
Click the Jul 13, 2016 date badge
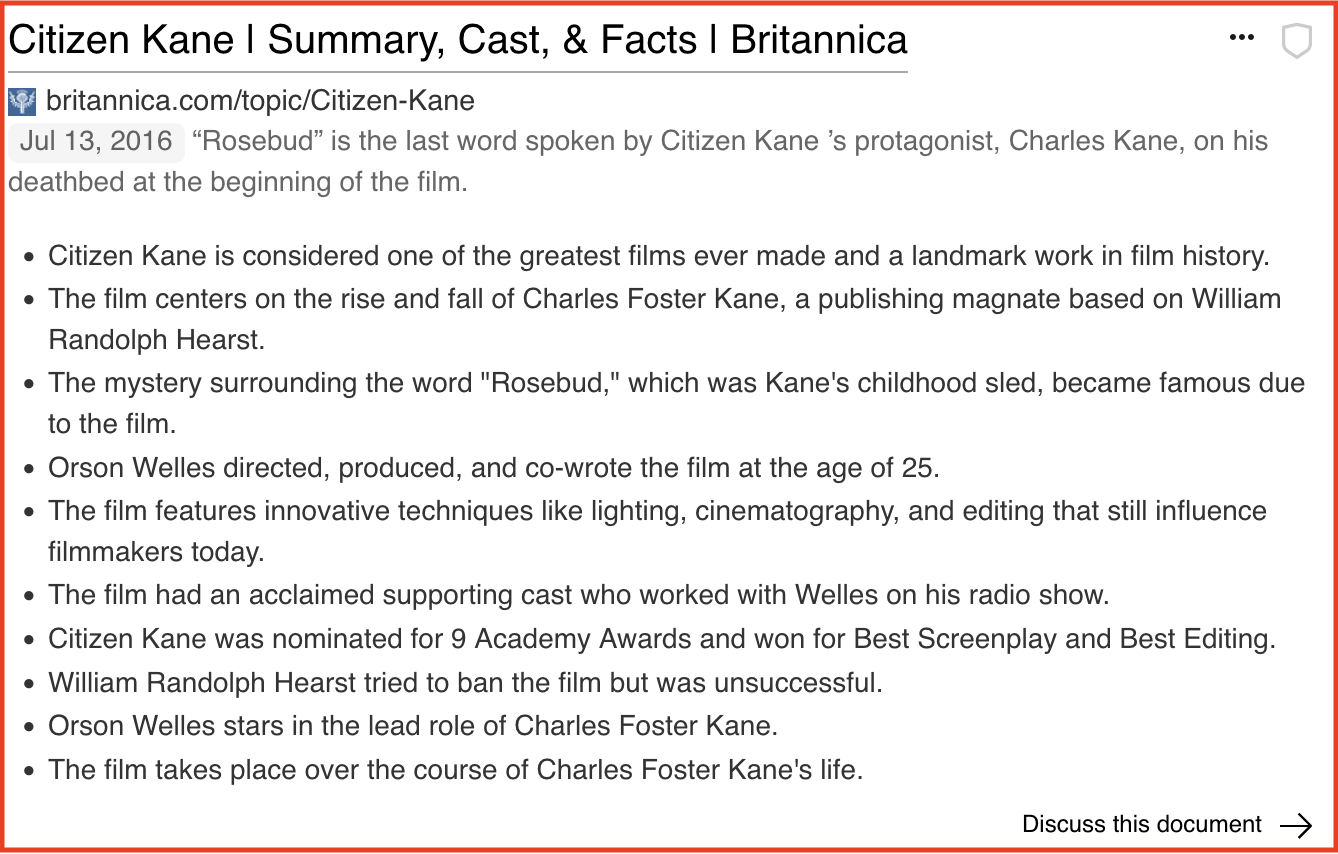(96, 141)
